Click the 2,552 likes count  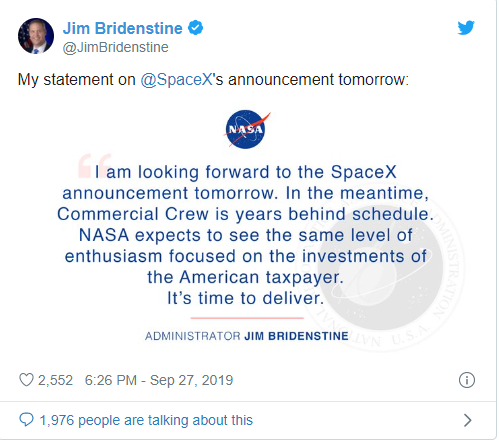click(55, 380)
